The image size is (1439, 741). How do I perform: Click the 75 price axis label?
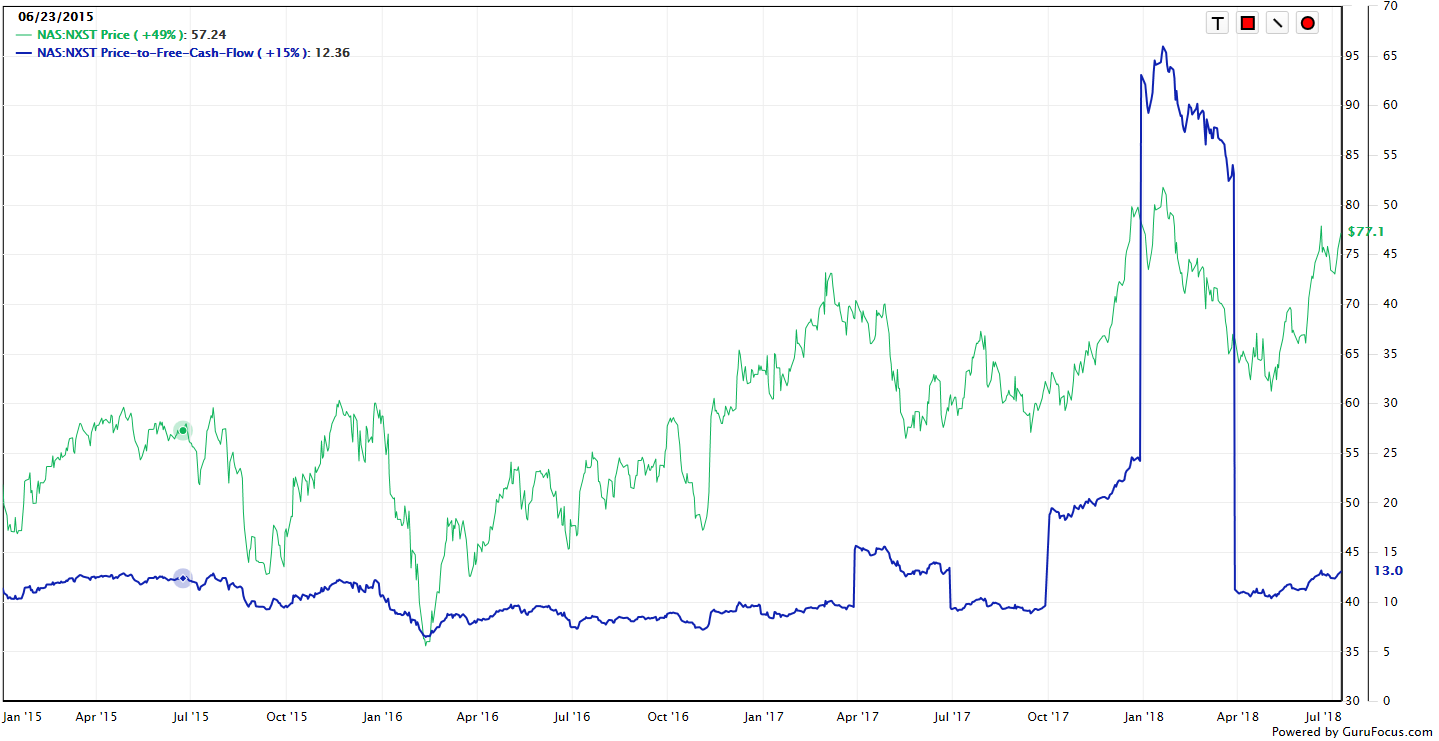tap(1352, 254)
